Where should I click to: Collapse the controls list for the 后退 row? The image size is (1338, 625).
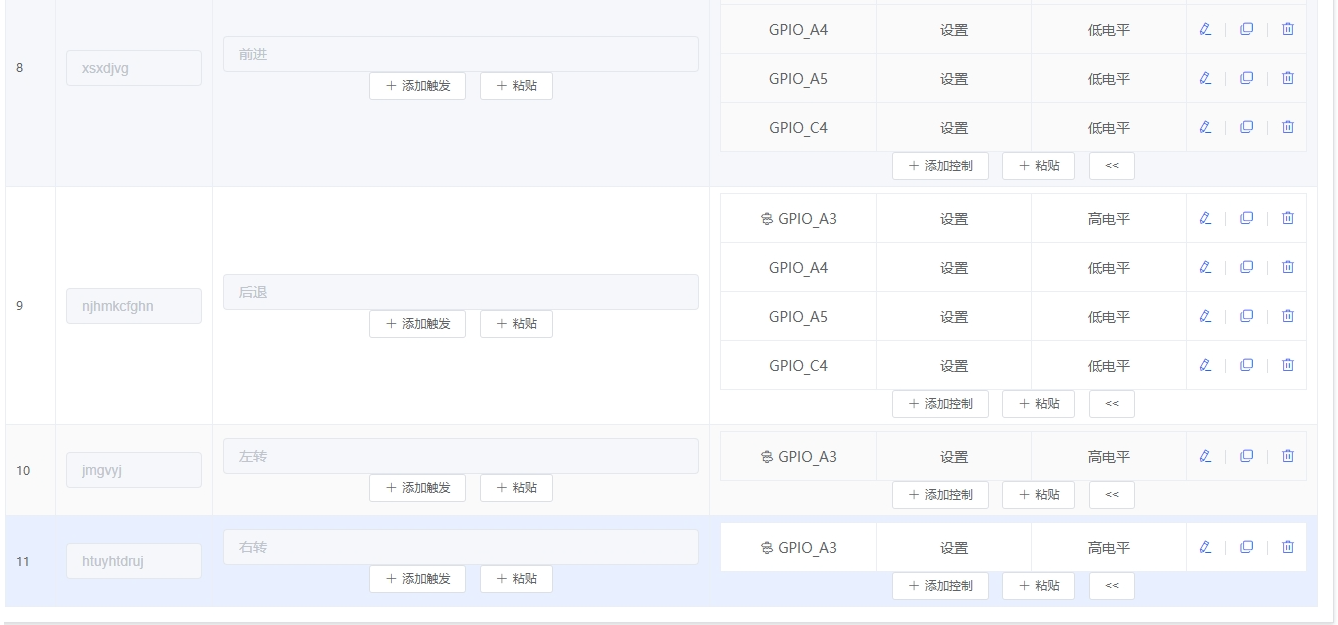pos(1112,404)
